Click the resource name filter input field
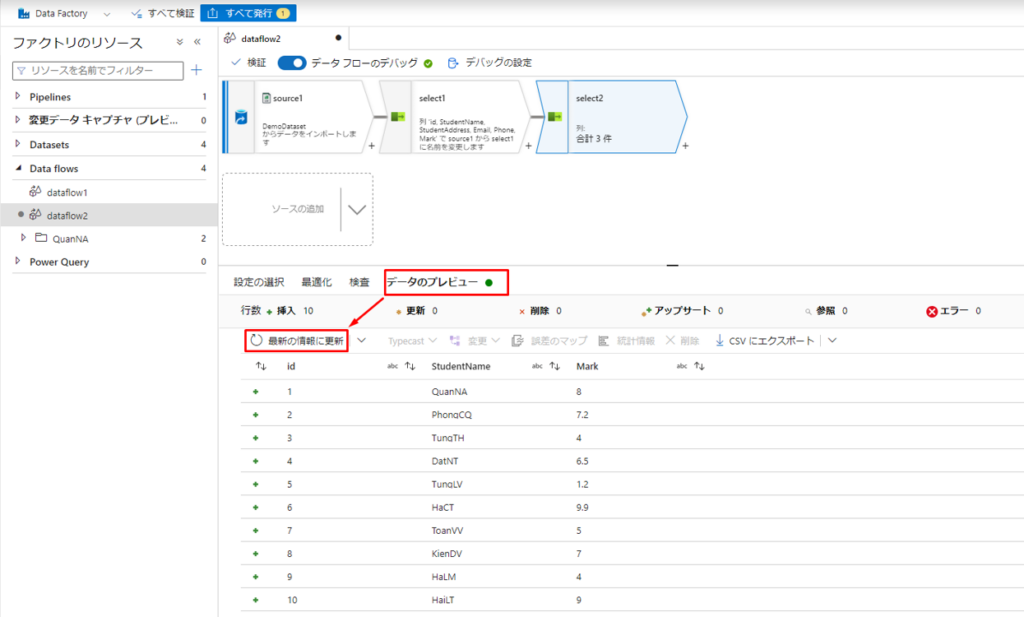 98,71
